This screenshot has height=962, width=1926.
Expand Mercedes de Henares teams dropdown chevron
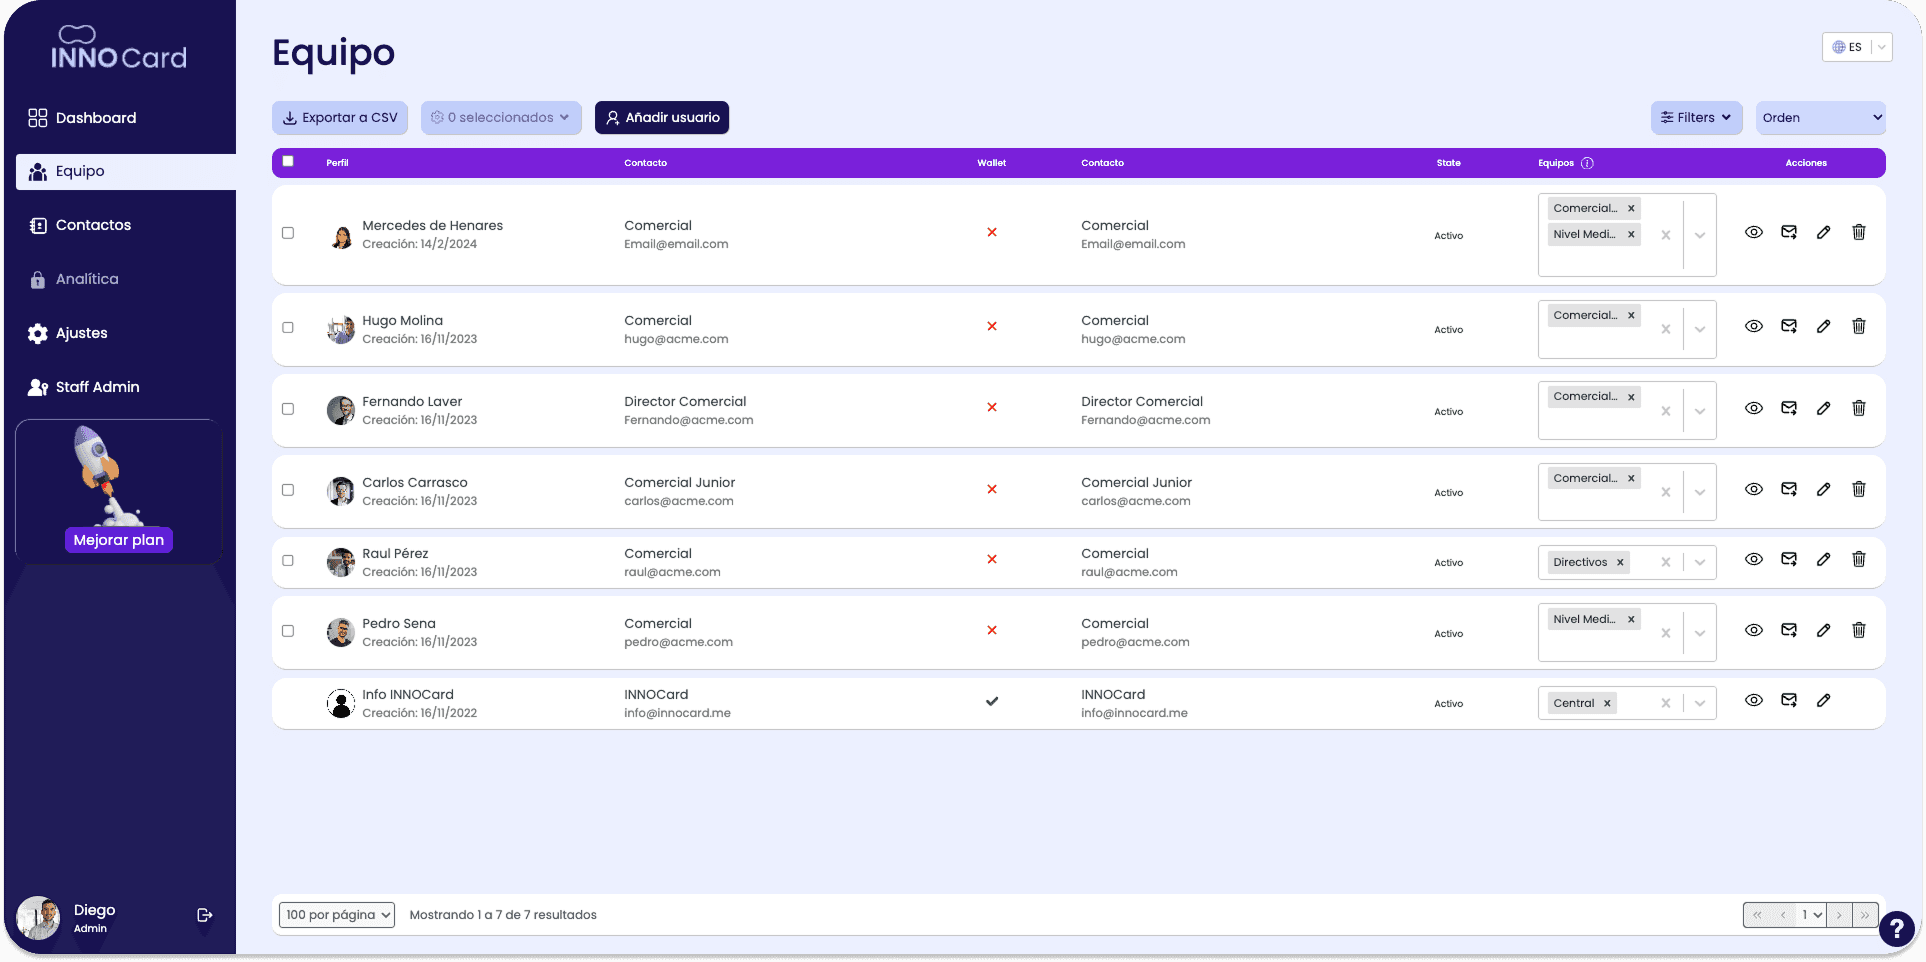tap(1700, 235)
